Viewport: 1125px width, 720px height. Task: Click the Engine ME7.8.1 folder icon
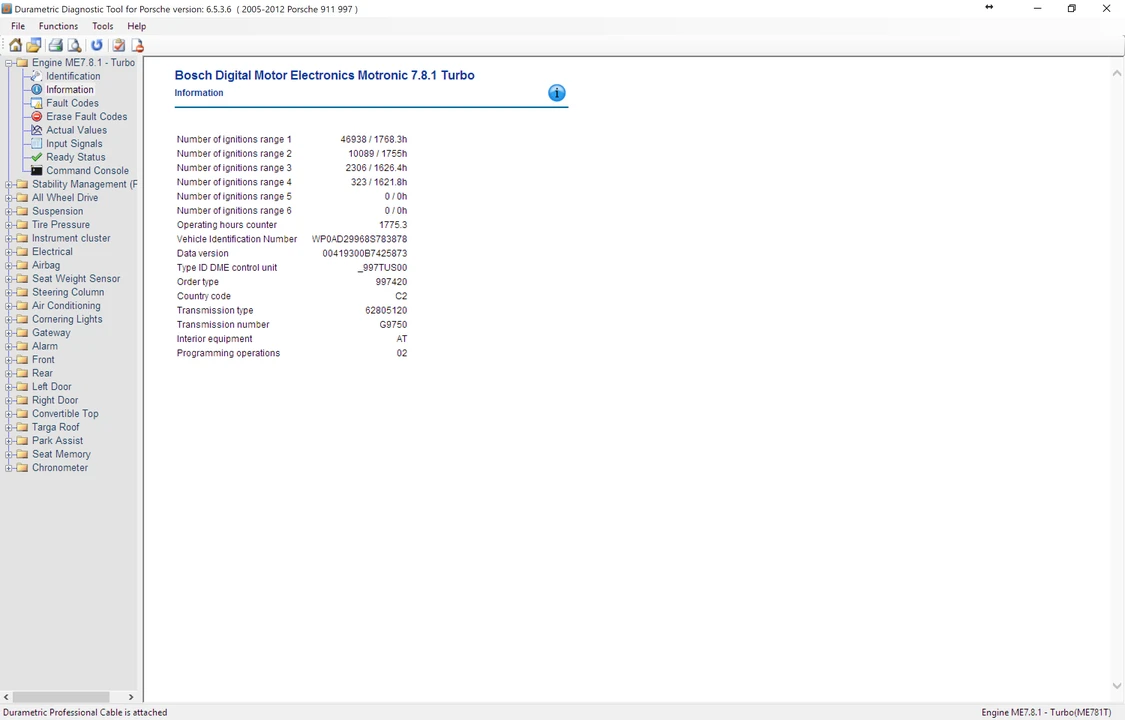[22, 62]
